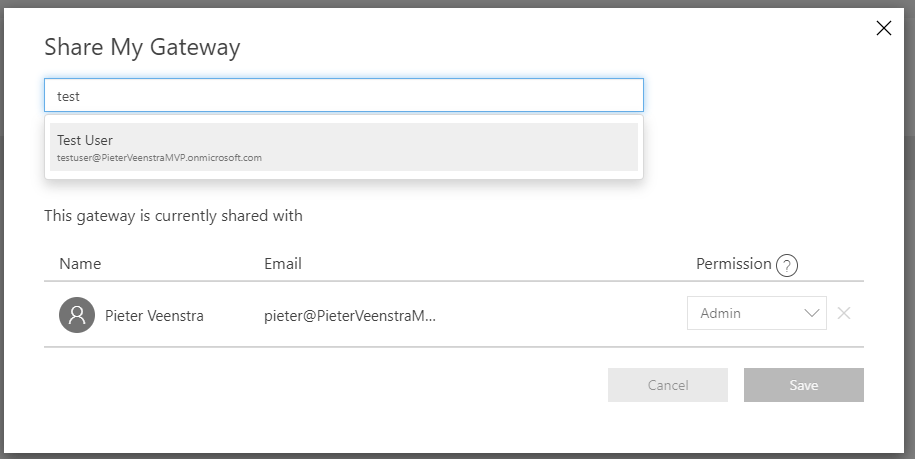Click the user search field containing 'test'

(344, 95)
